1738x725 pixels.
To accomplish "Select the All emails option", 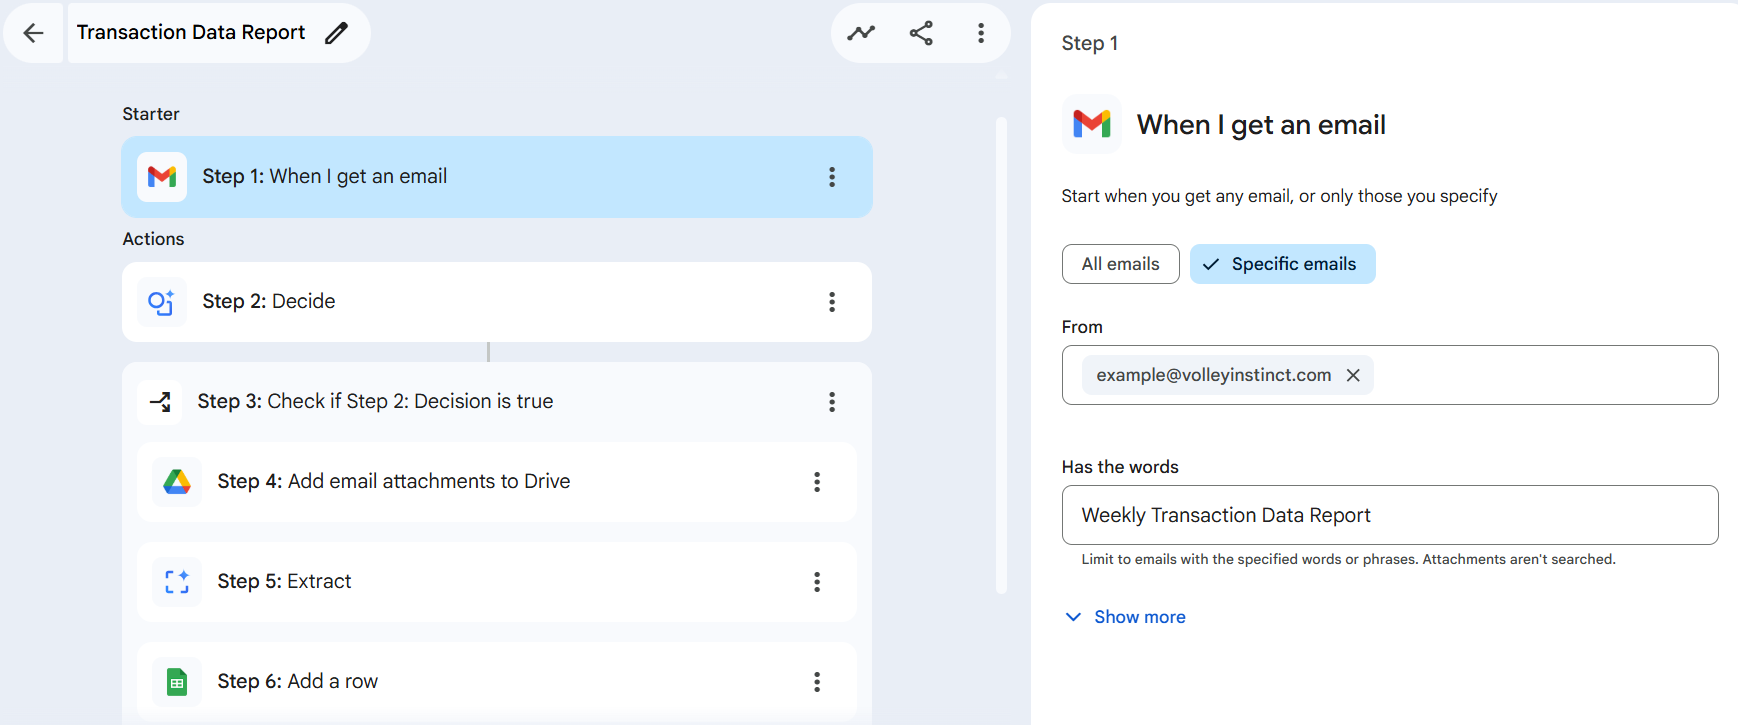I will pyautogui.click(x=1120, y=264).
